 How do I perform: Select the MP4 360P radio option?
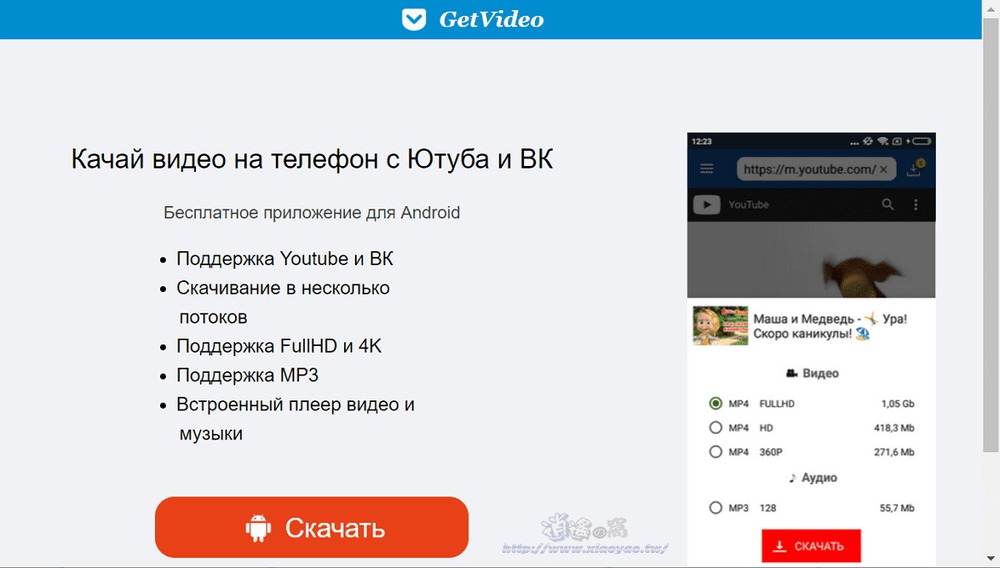point(715,452)
